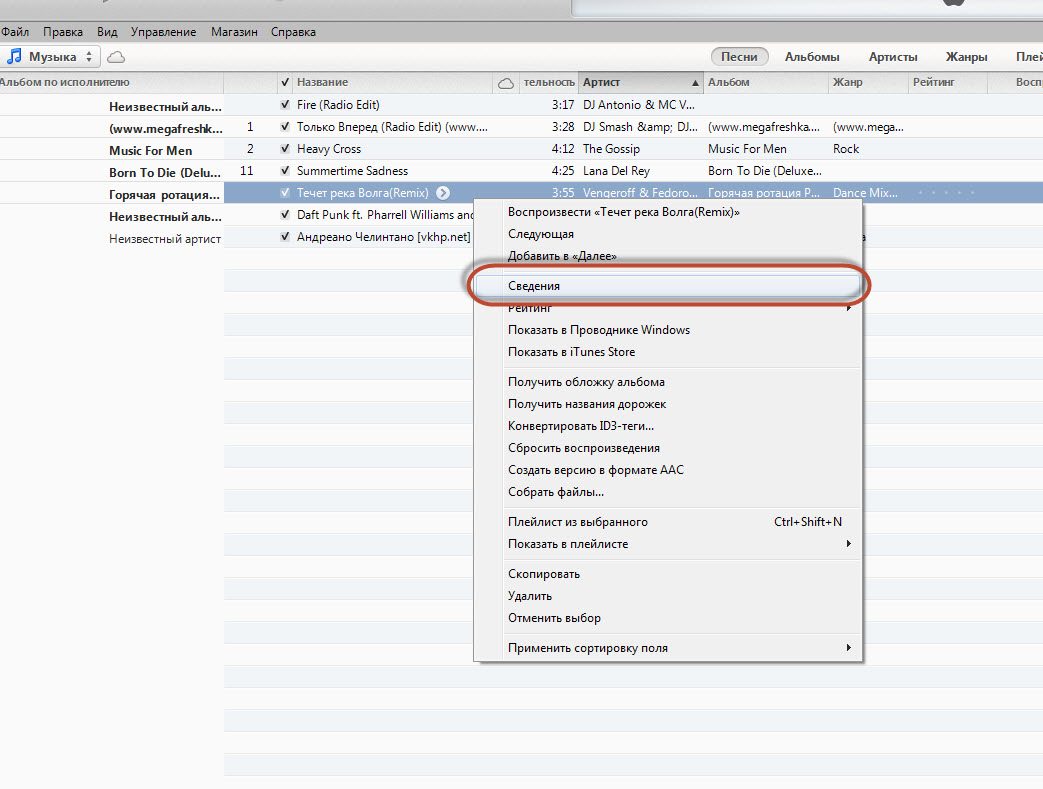Choose Показать в iTunes Store
Viewport: 1043px width, 789px height.
[x=668, y=352]
